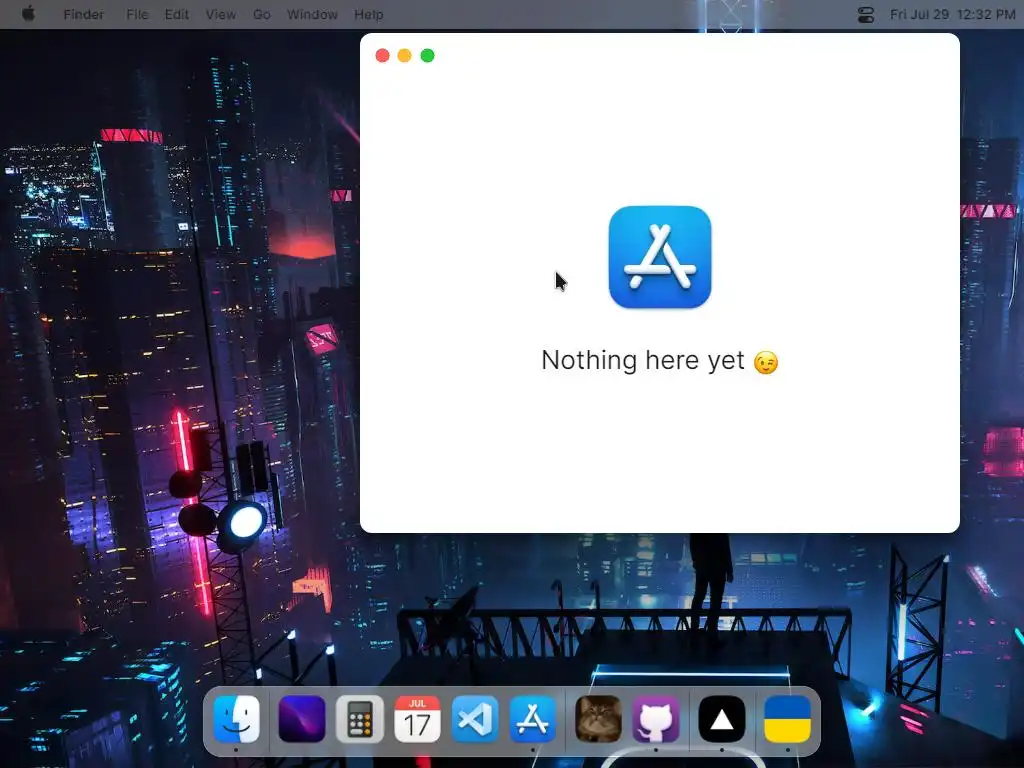Close the App Store window
This screenshot has height=768, width=1024.
[x=383, y=56]
